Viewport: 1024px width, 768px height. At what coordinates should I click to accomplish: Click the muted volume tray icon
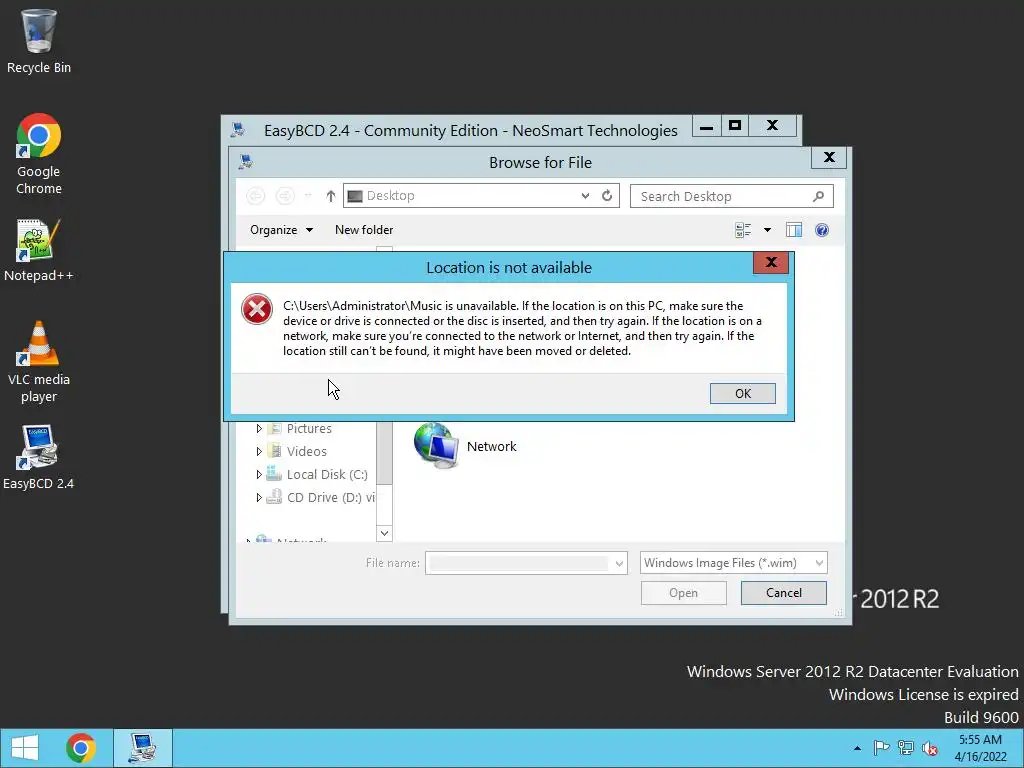coord(930,748)
